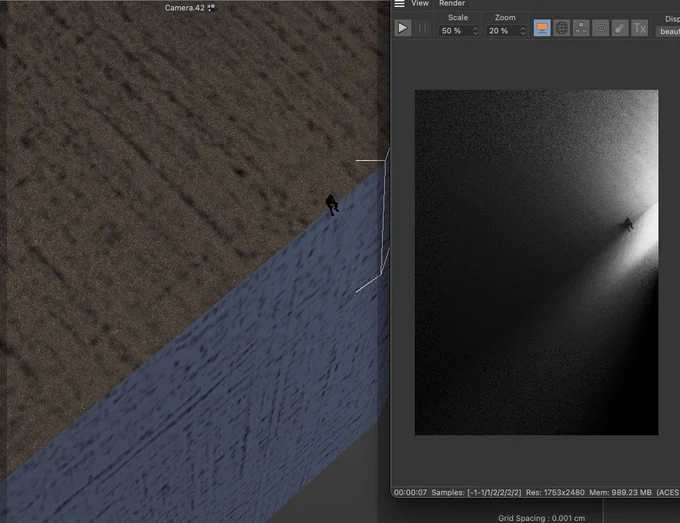
Task: Adjust the Scale stepper arrows
Action: (475, 31)
